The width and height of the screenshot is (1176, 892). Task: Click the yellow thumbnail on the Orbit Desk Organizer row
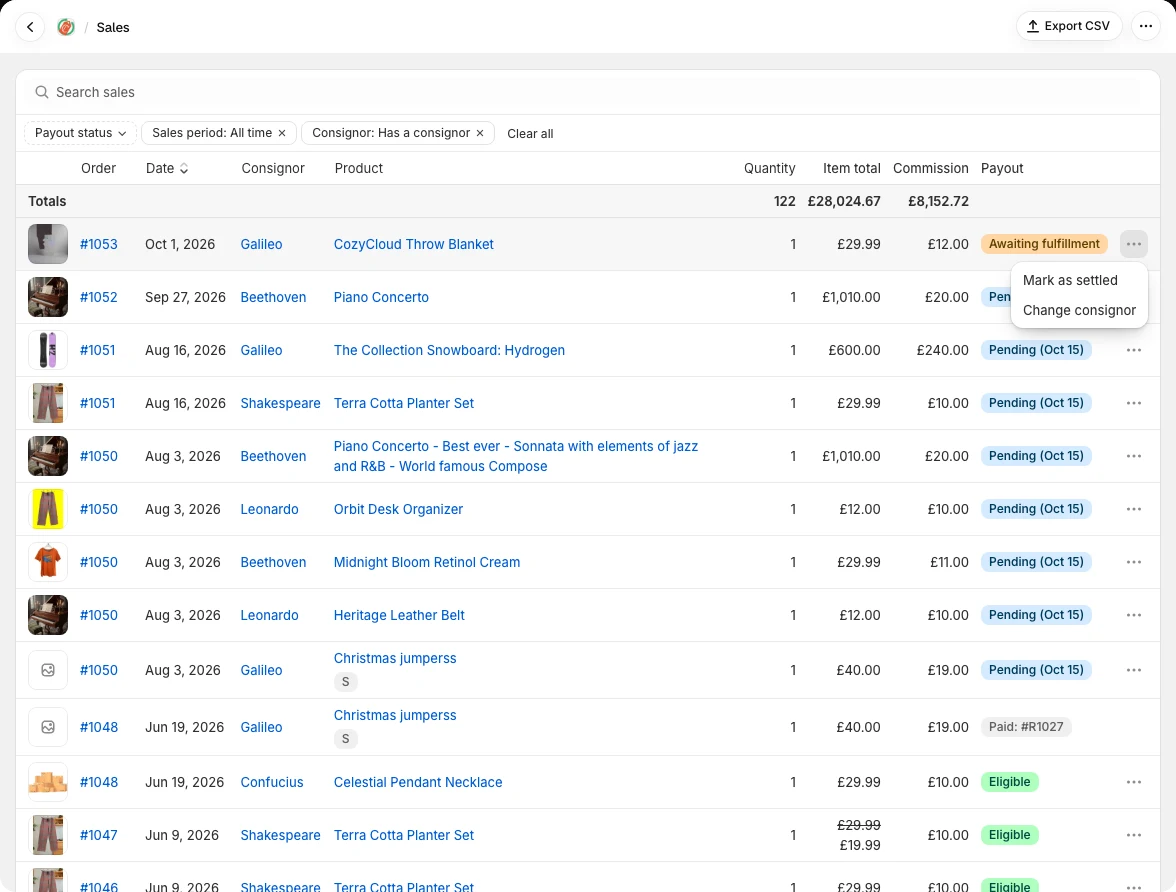click(x=48, y=509)
